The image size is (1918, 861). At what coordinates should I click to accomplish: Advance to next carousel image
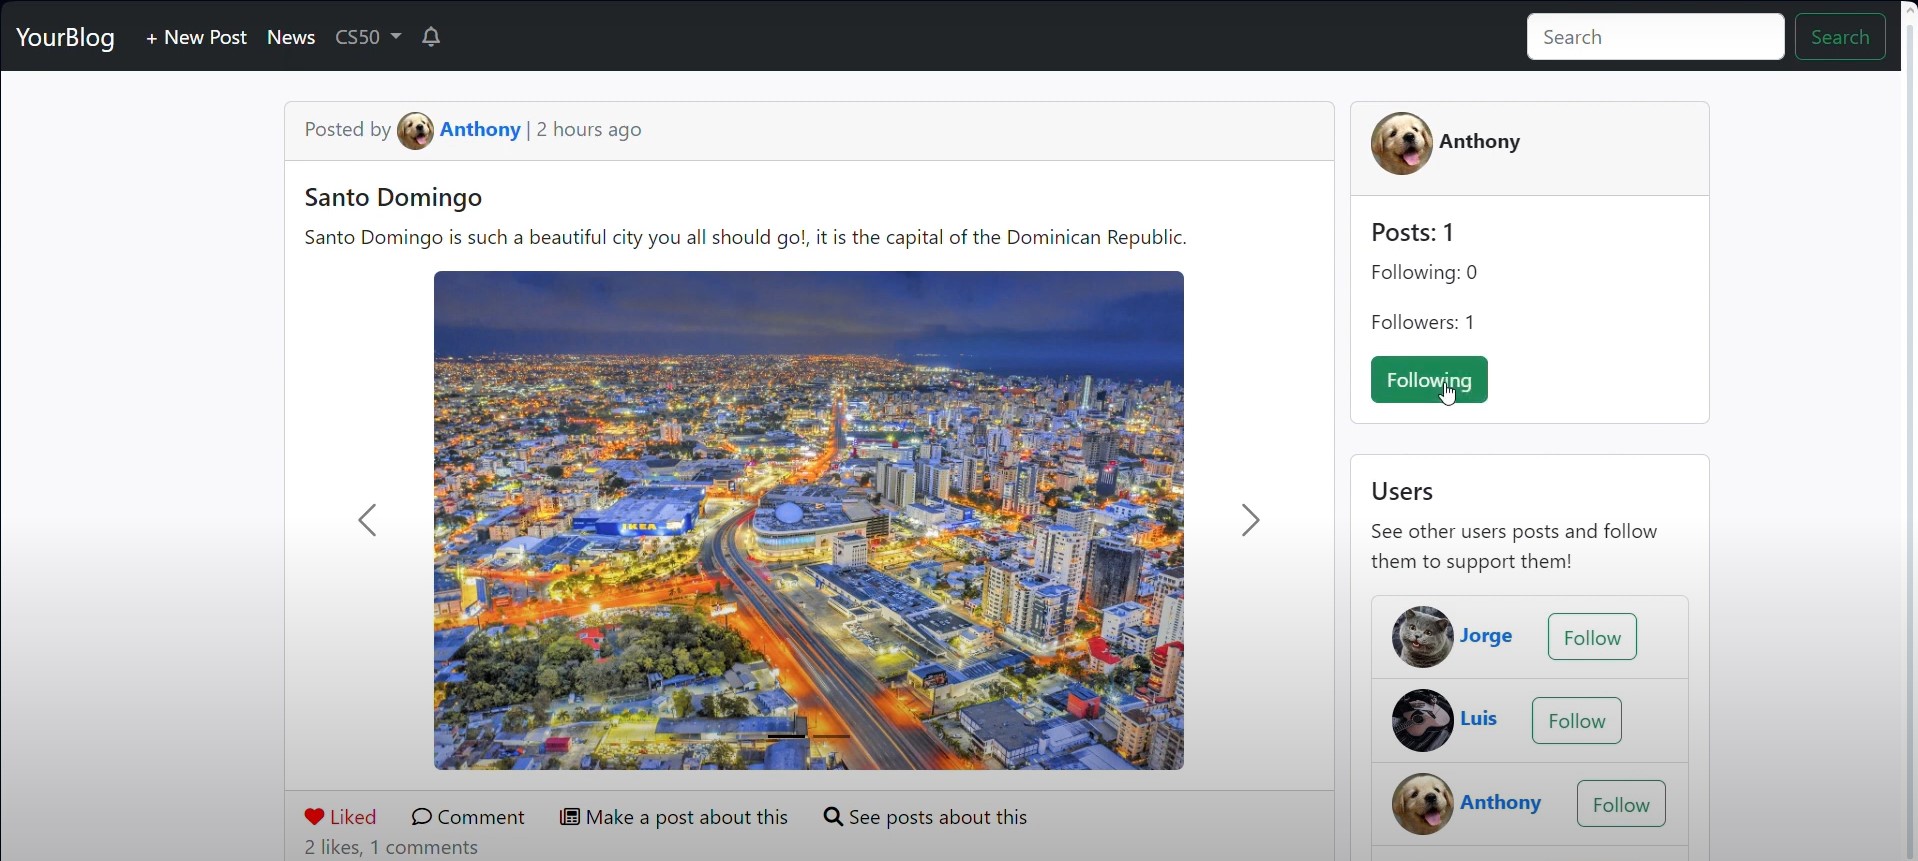coord(1250,521)
